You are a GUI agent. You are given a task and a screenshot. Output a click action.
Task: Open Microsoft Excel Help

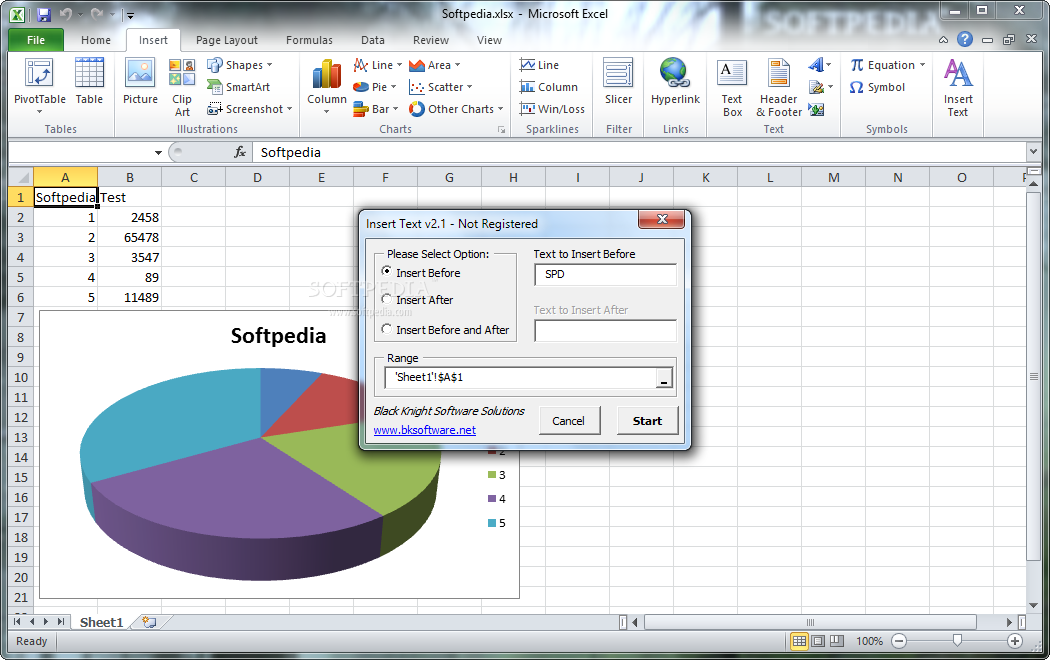[964, 39]
